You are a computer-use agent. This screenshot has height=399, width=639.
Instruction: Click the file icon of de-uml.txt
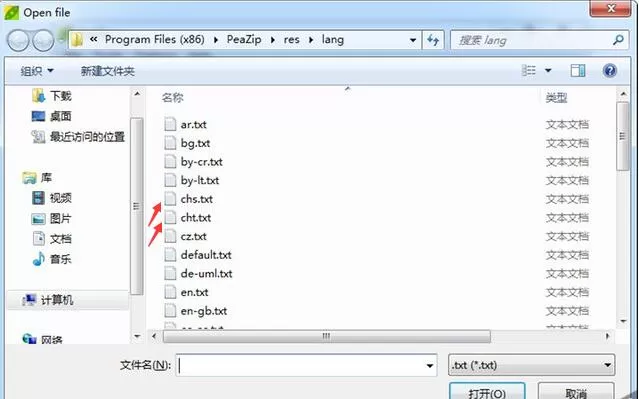click(x=170, y=273)
